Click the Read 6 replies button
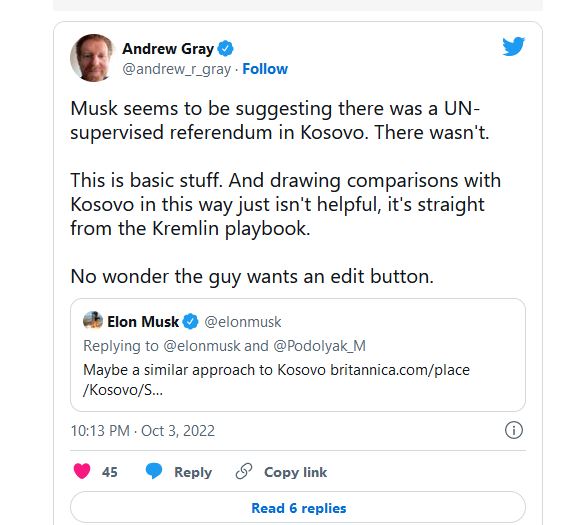The height and width of the screenshot is (525, 579). tap(298, 508)
